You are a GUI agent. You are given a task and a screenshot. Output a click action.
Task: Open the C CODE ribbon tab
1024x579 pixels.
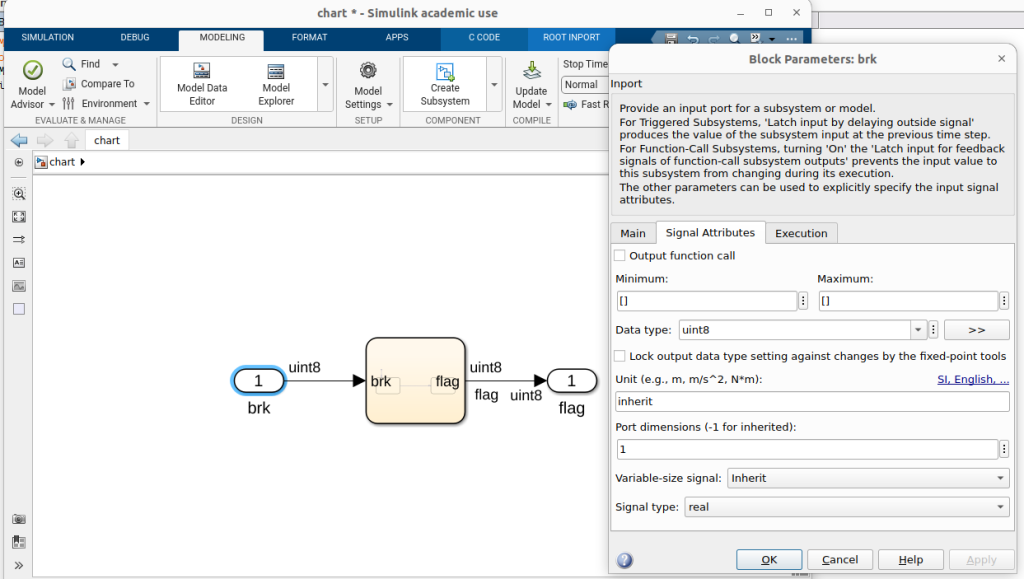tap(484, 37)
